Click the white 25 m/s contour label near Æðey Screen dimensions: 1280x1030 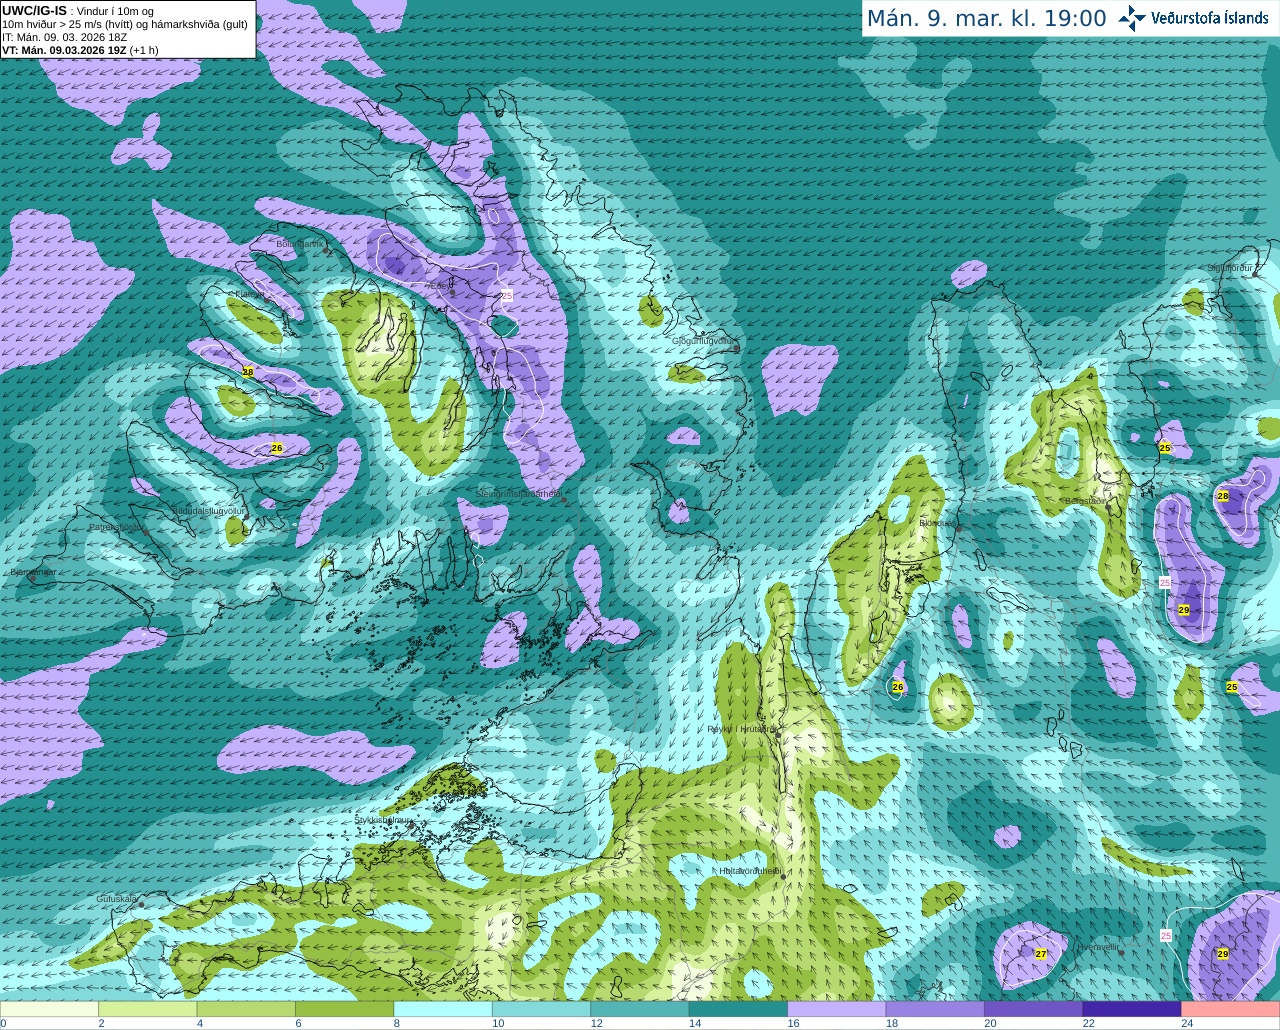[506, 296]
